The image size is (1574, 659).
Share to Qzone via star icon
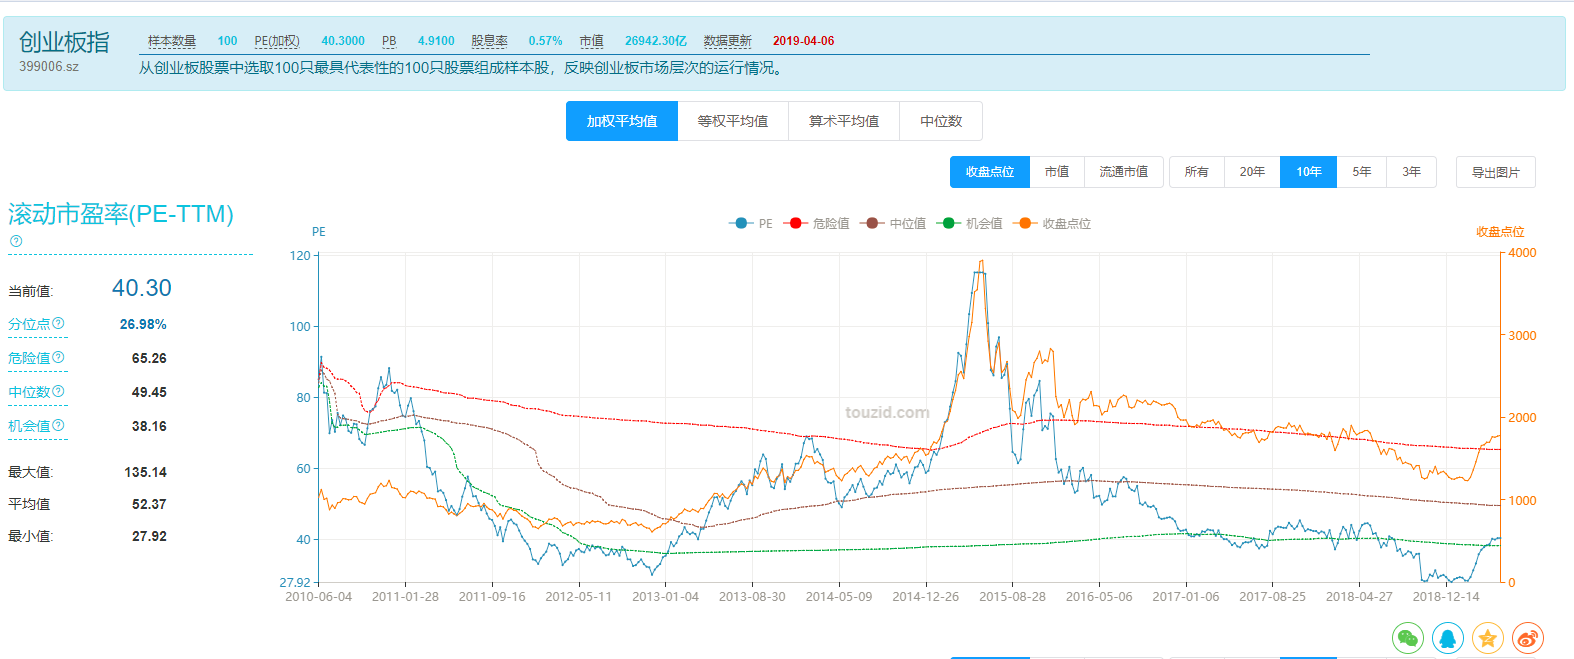[1488, 638]
